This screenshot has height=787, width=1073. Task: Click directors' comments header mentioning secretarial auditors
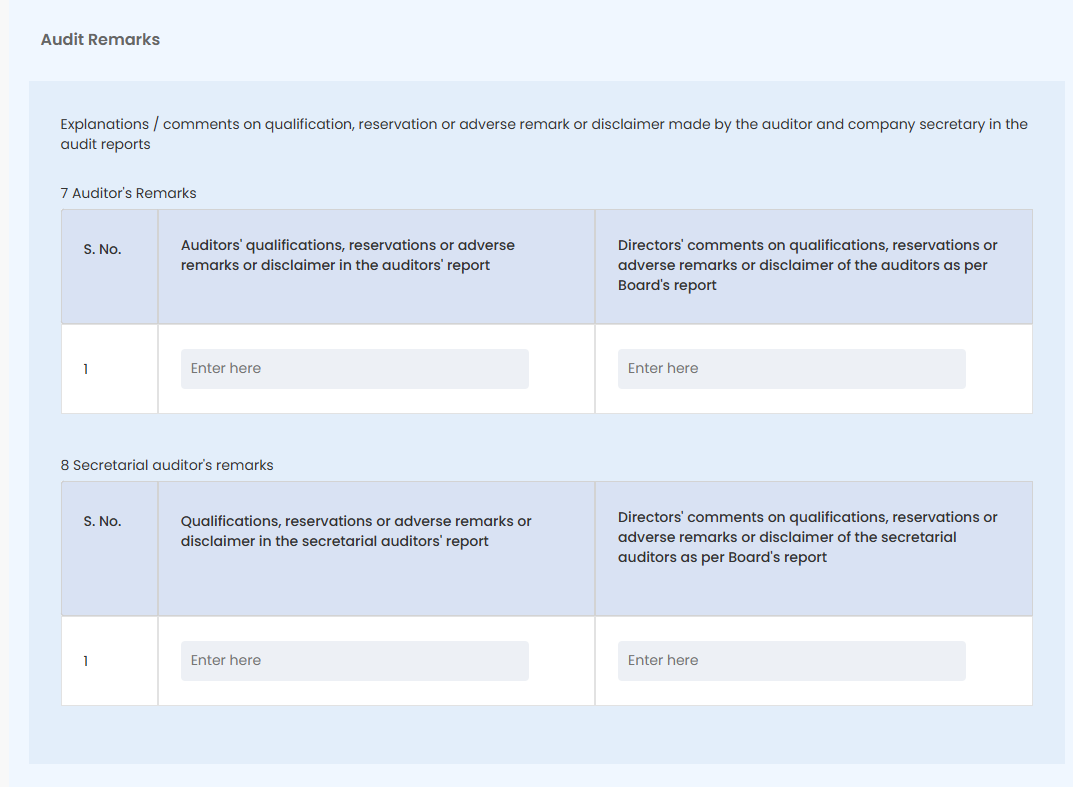click(x=807, y=537)
